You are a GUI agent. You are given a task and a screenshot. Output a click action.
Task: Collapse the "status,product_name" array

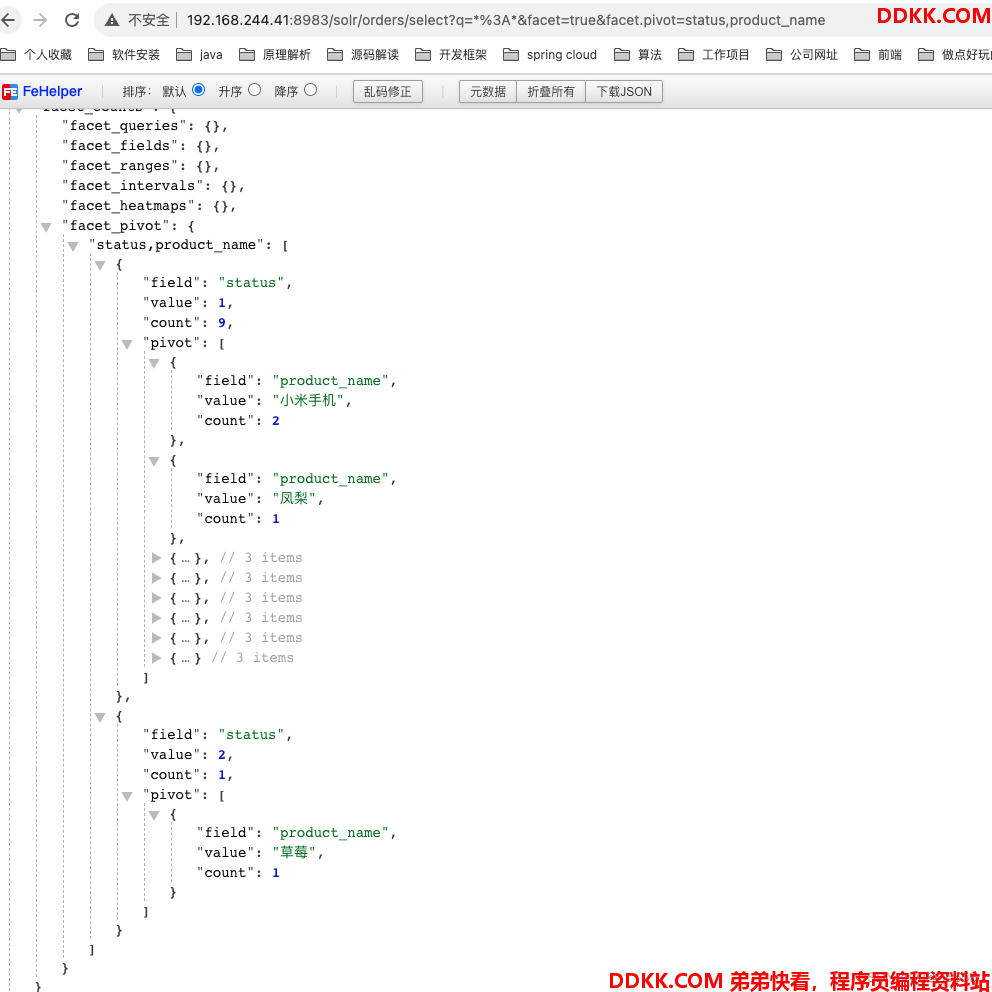73,246
